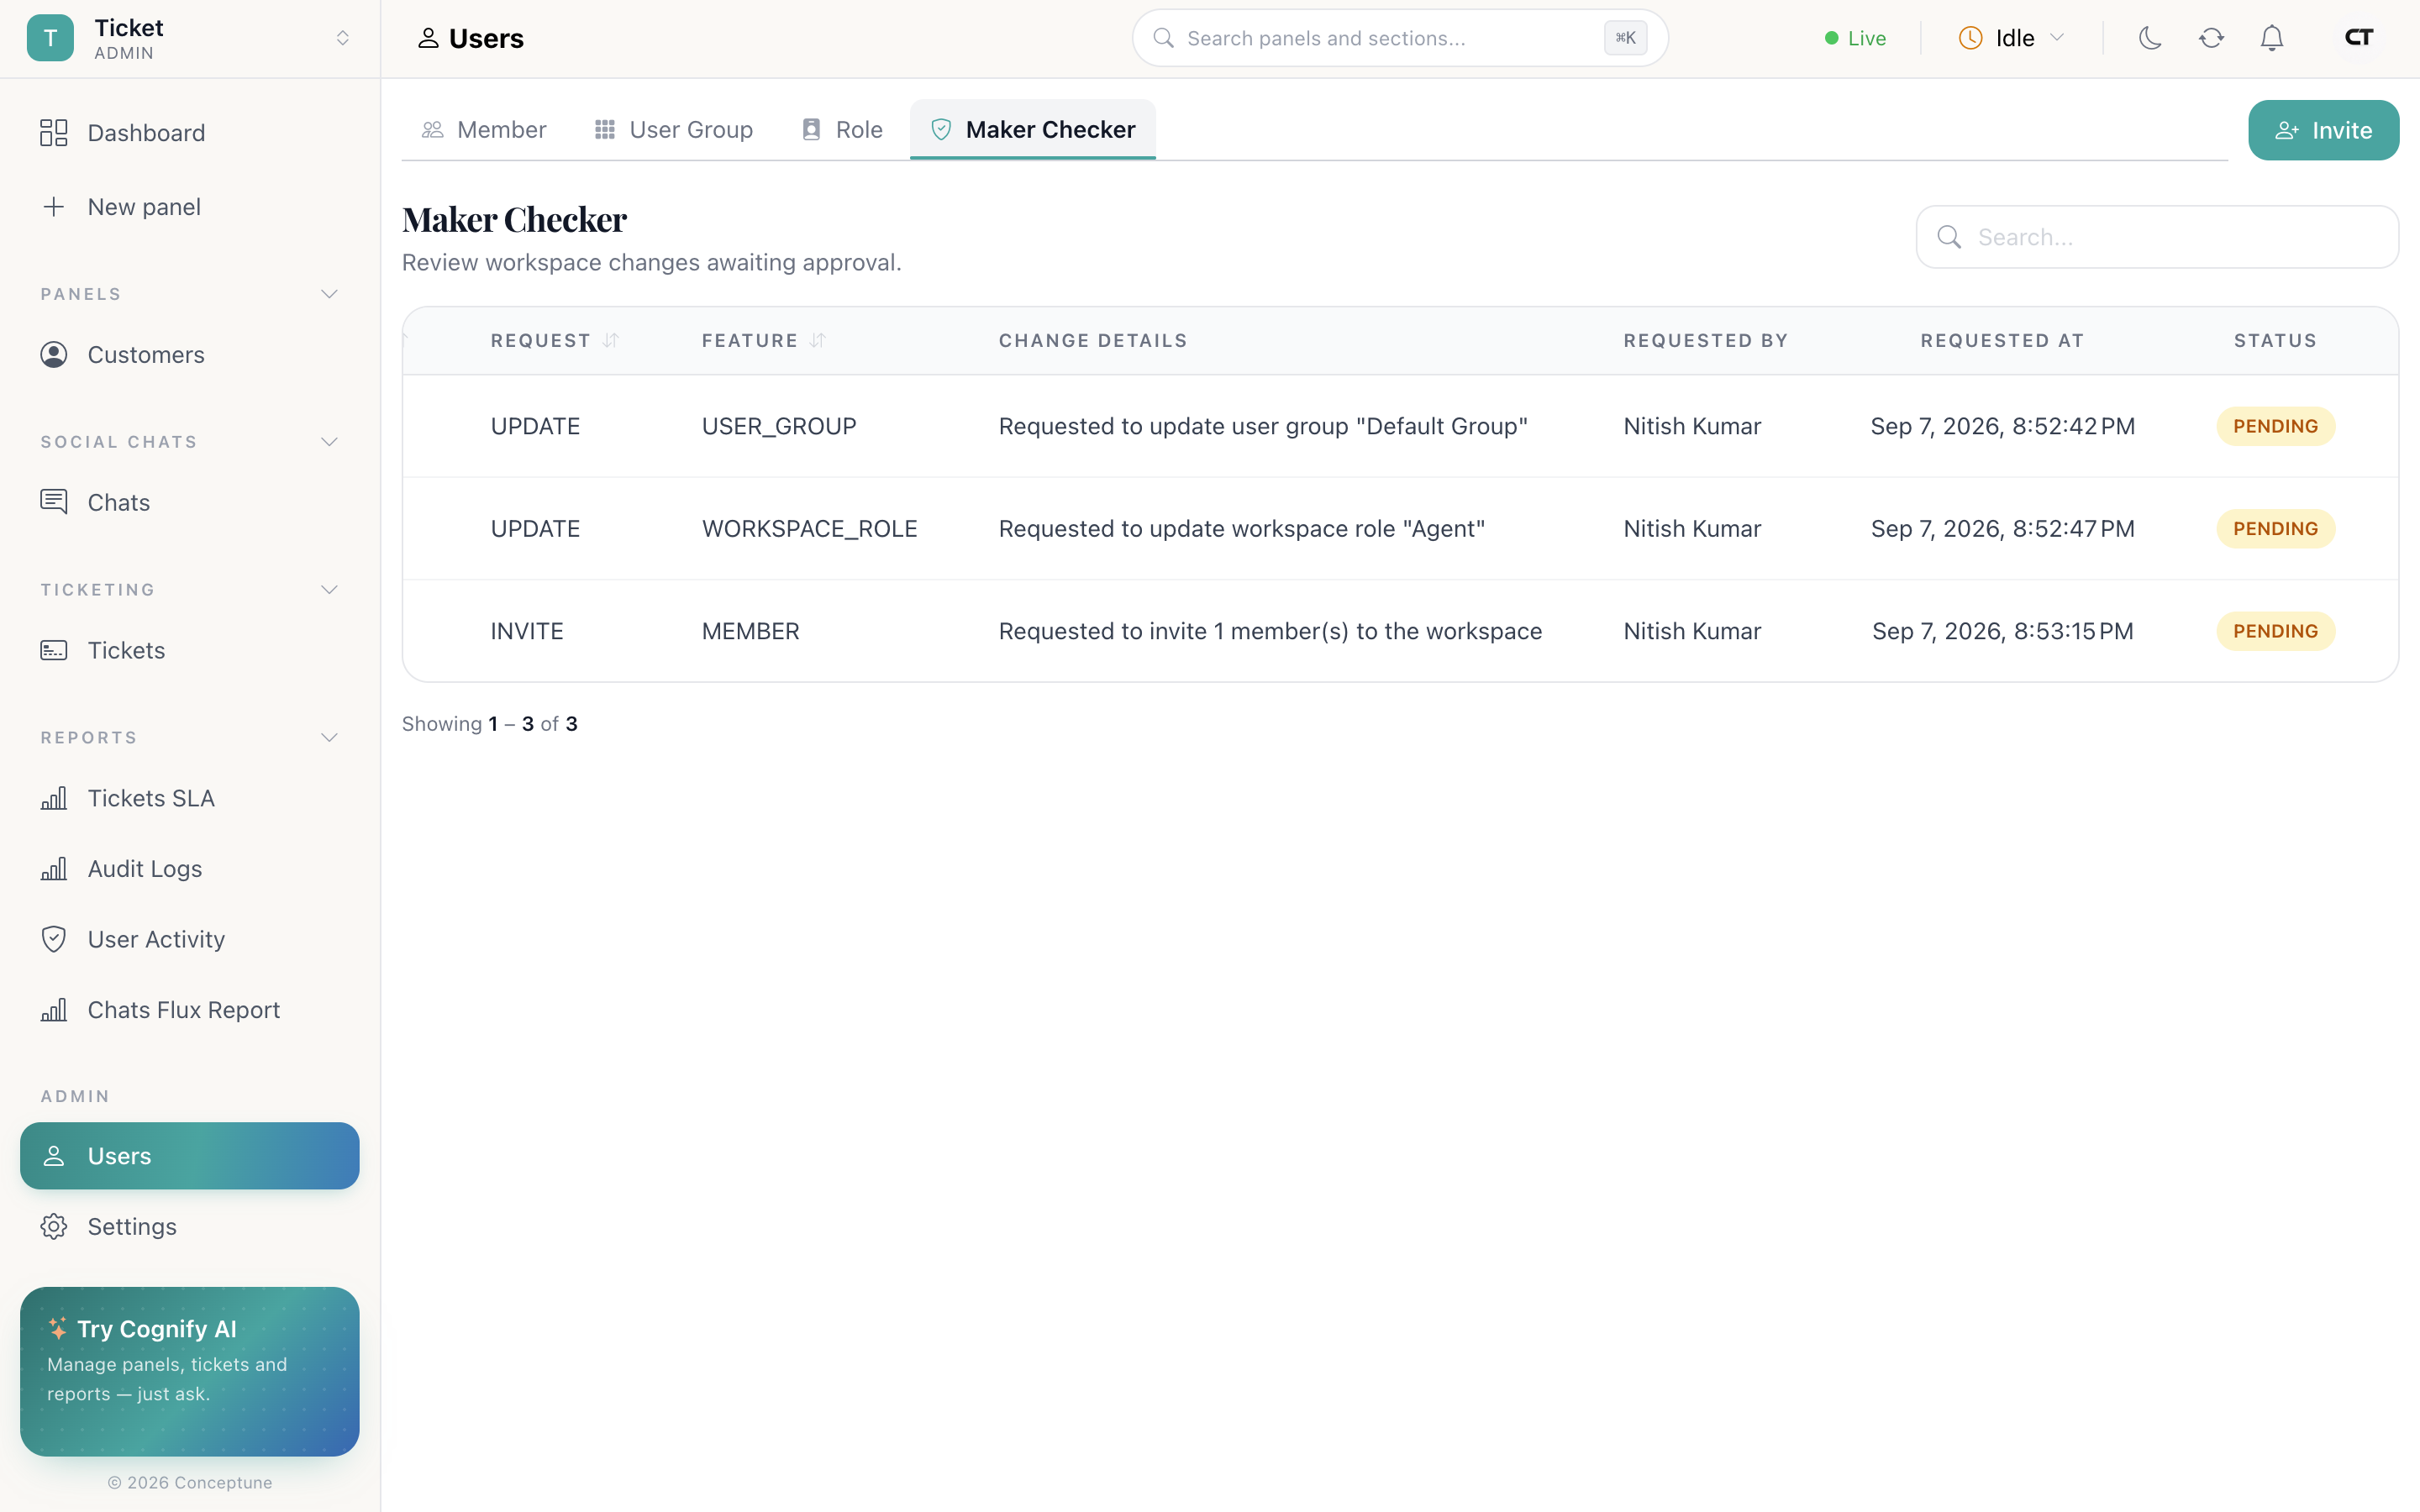Open the Settings gear icon

pos(54,1226)
